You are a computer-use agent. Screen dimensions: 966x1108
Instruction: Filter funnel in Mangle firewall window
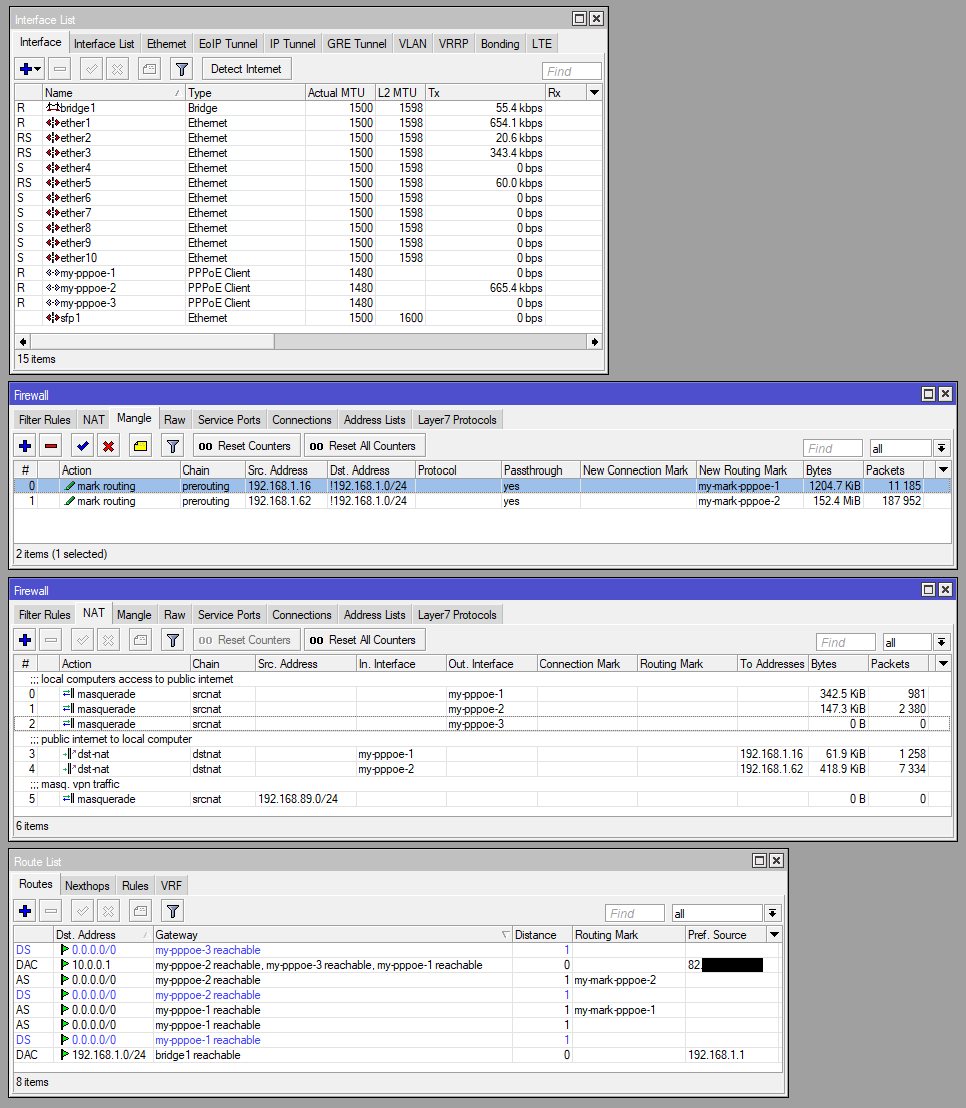coord(172,446)
